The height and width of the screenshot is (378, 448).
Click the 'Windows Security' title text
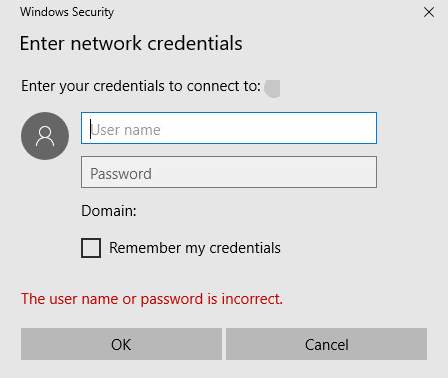tap(67, 12)
